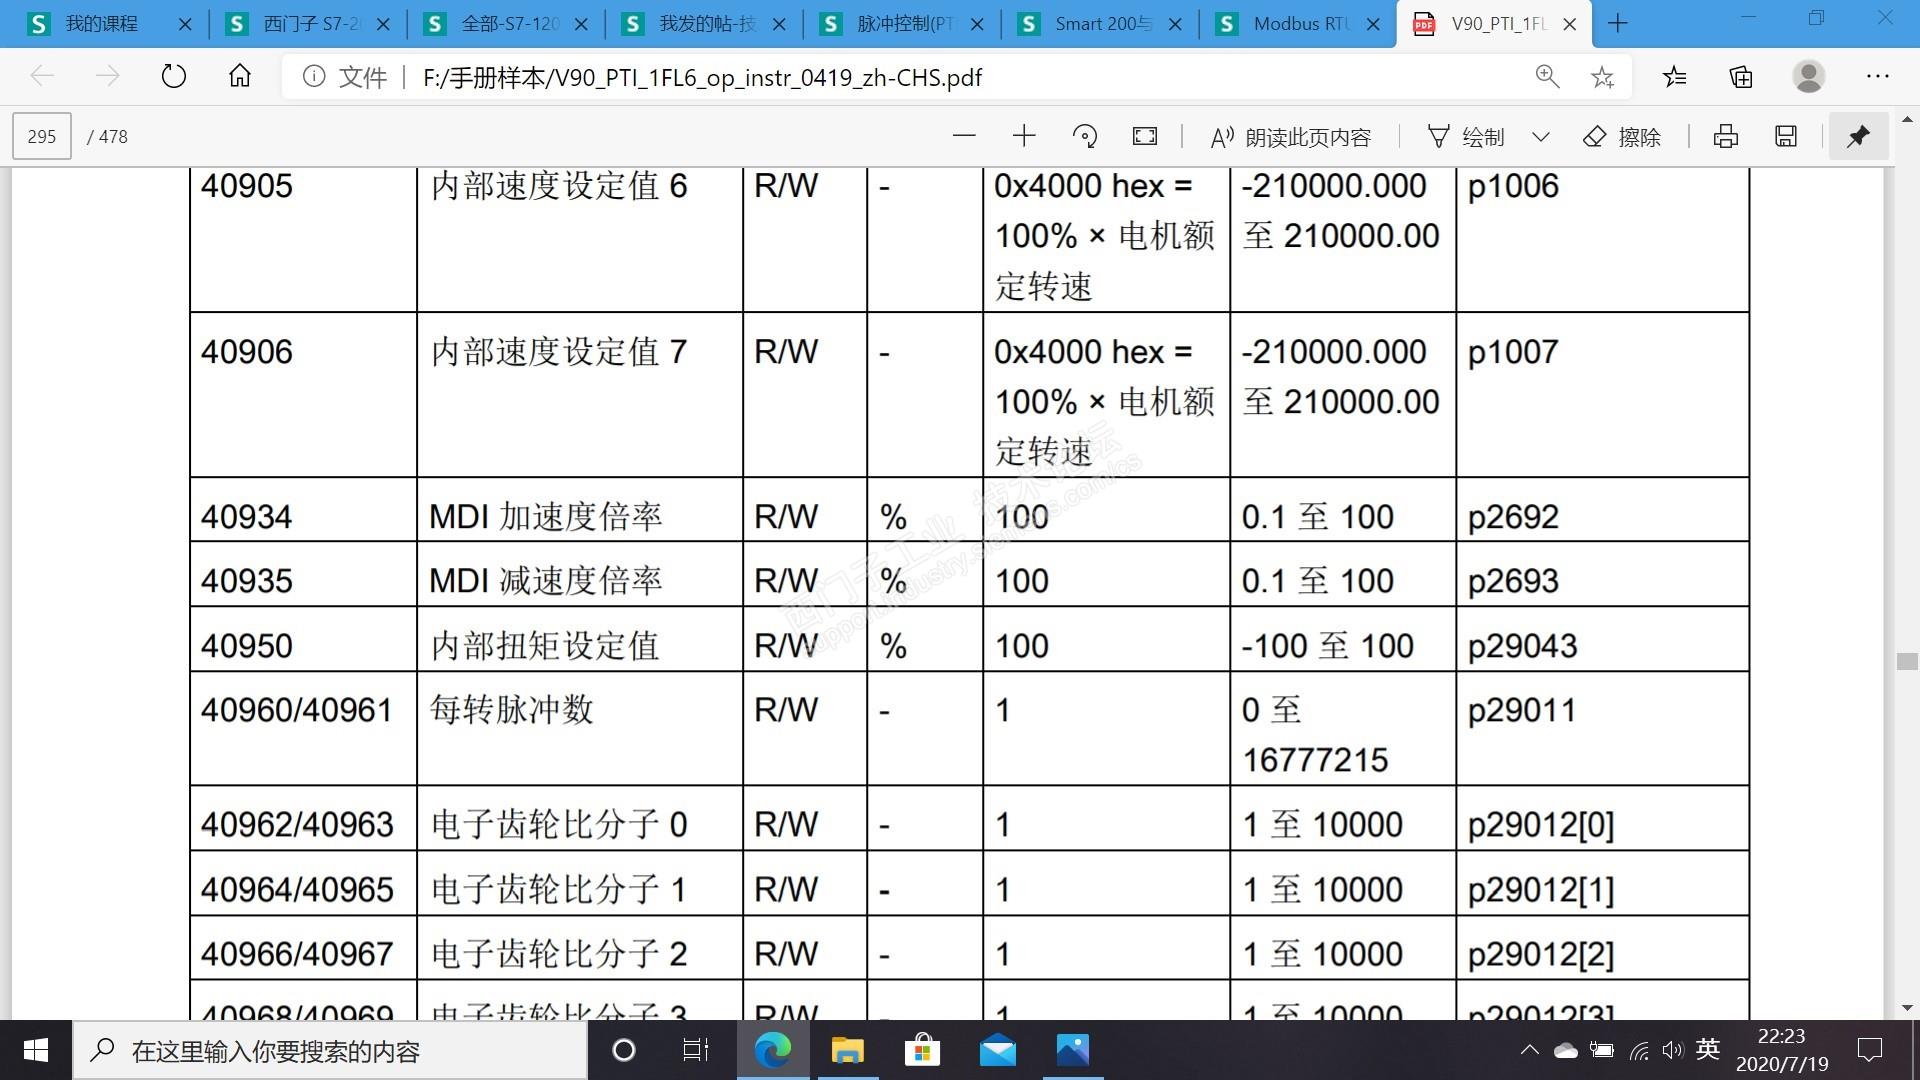Toggle the Erase (擦除) tool
Screen dimensions: 1920x1080
click(x=1622, y=137)
